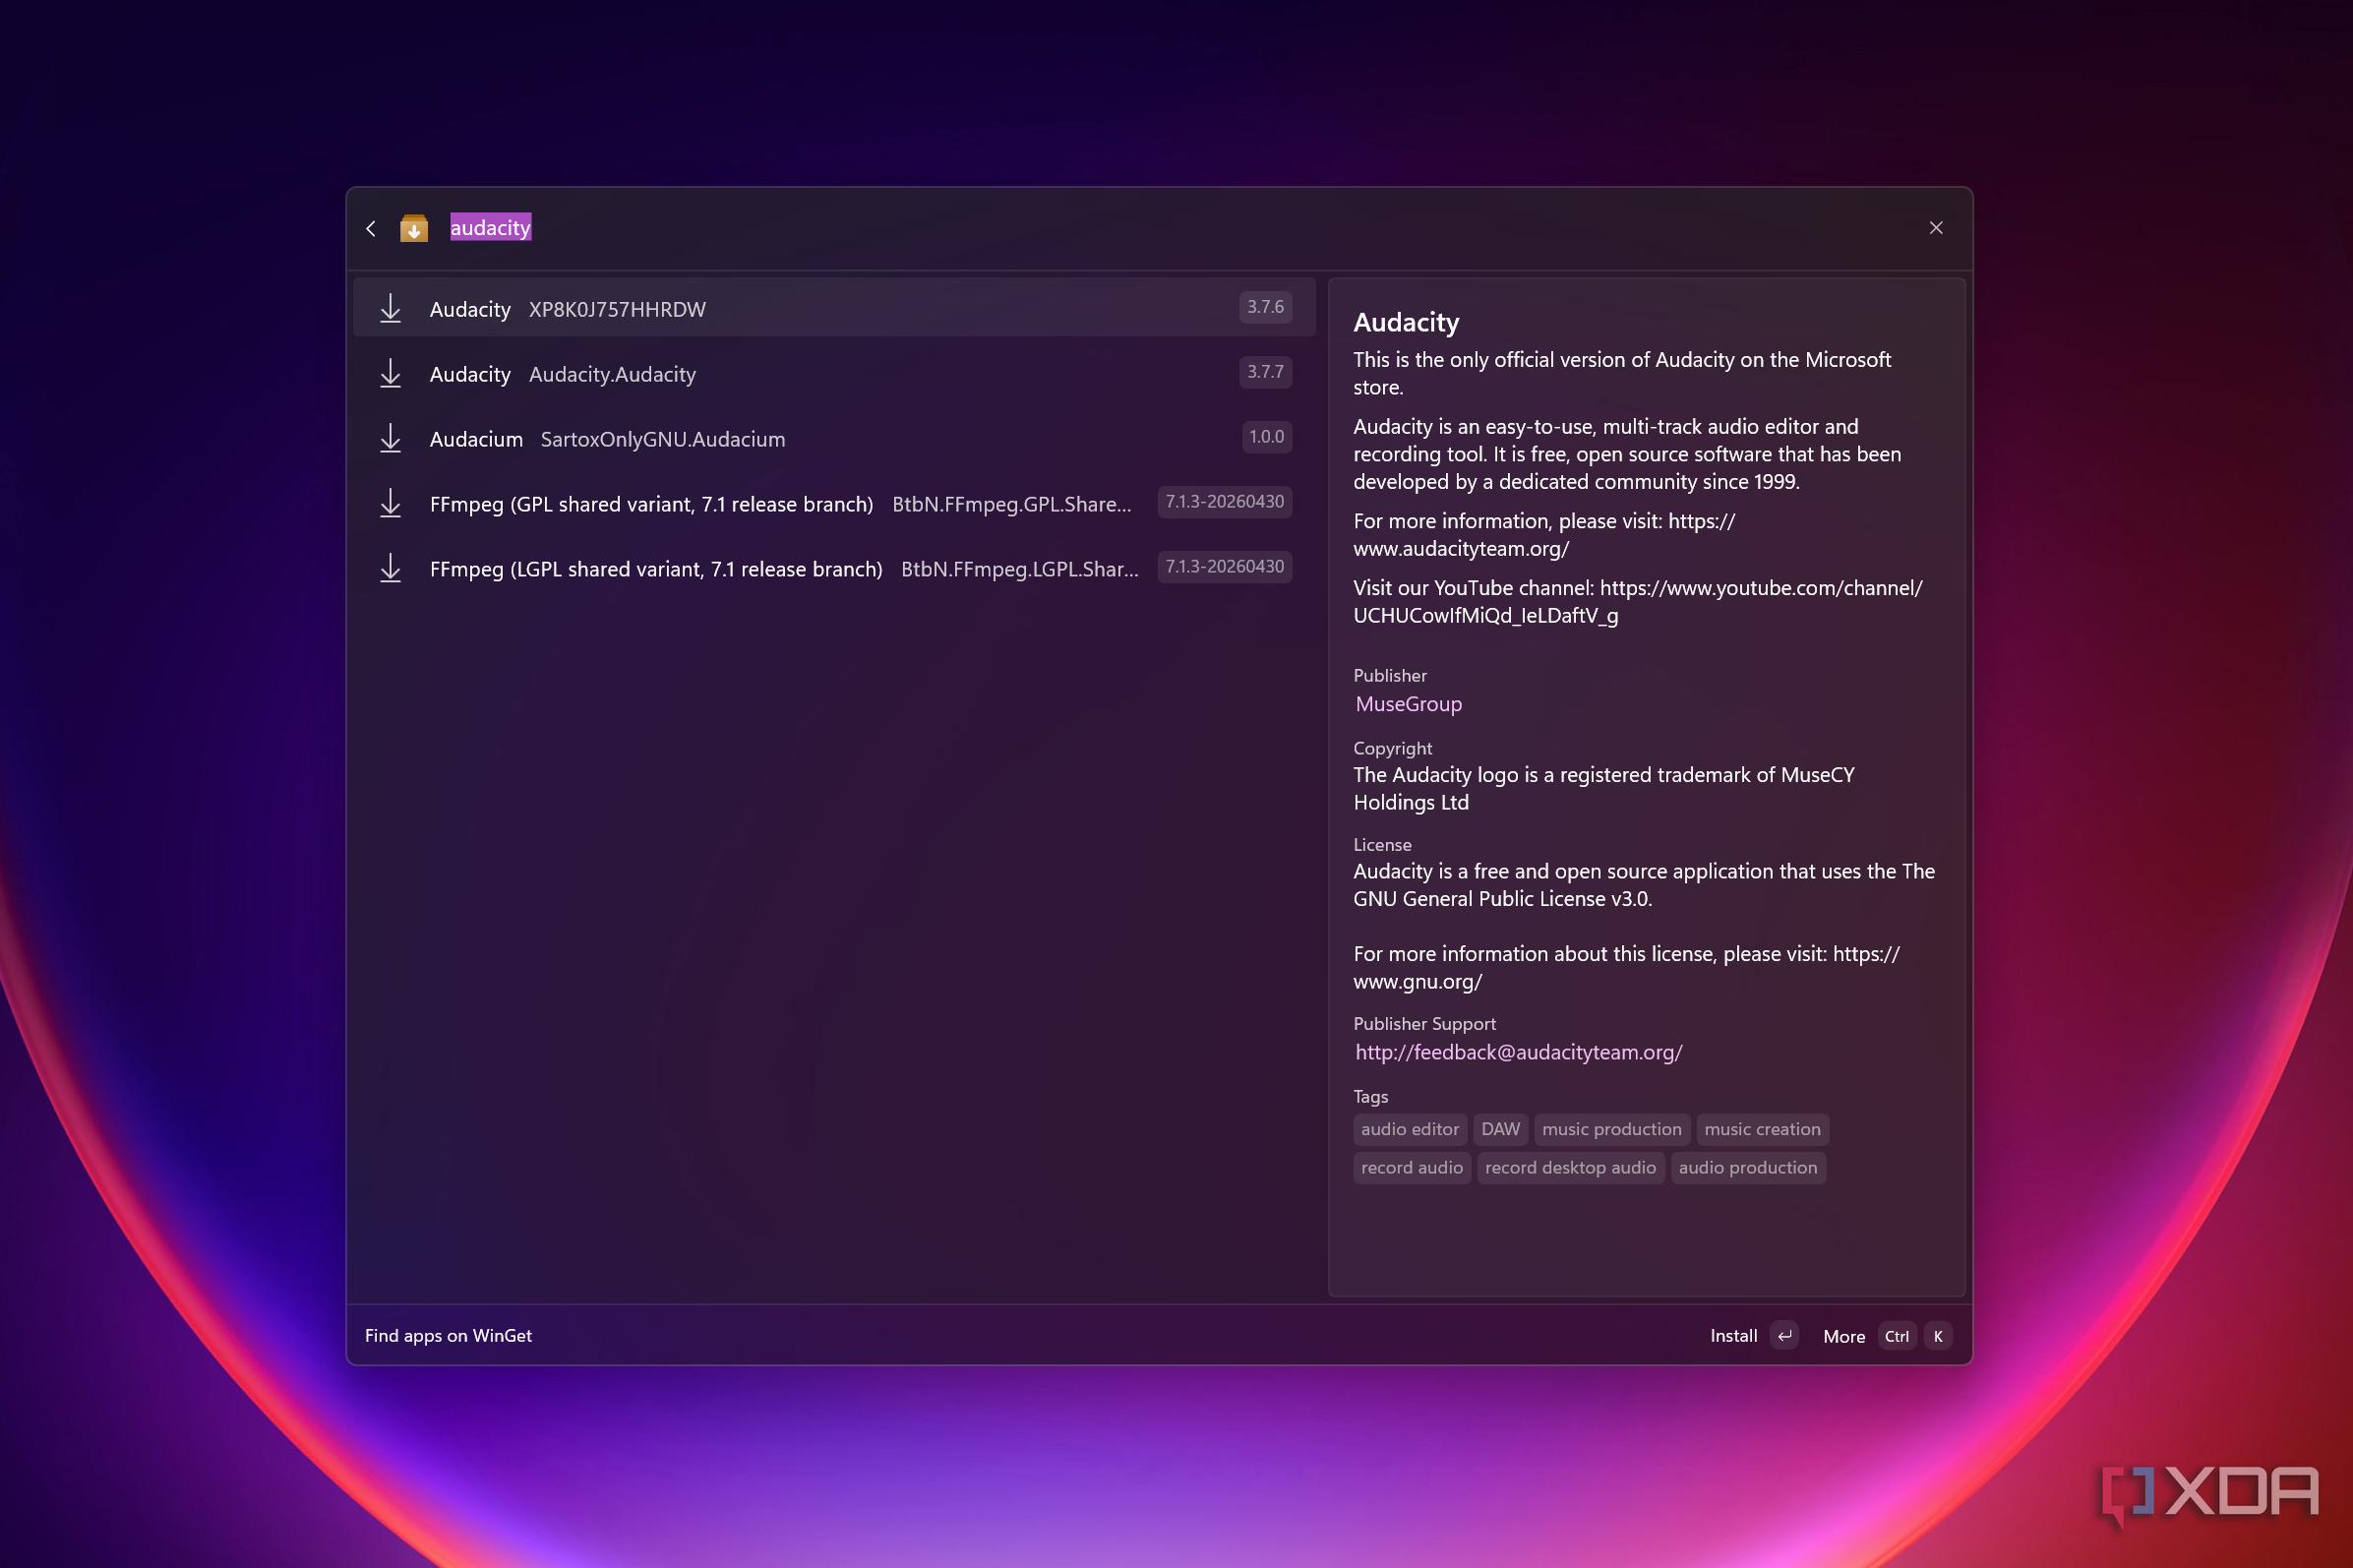Screen dimensions: 2353x1568
Task: Close the Command Palette with X
Action: click(1936, 228)
